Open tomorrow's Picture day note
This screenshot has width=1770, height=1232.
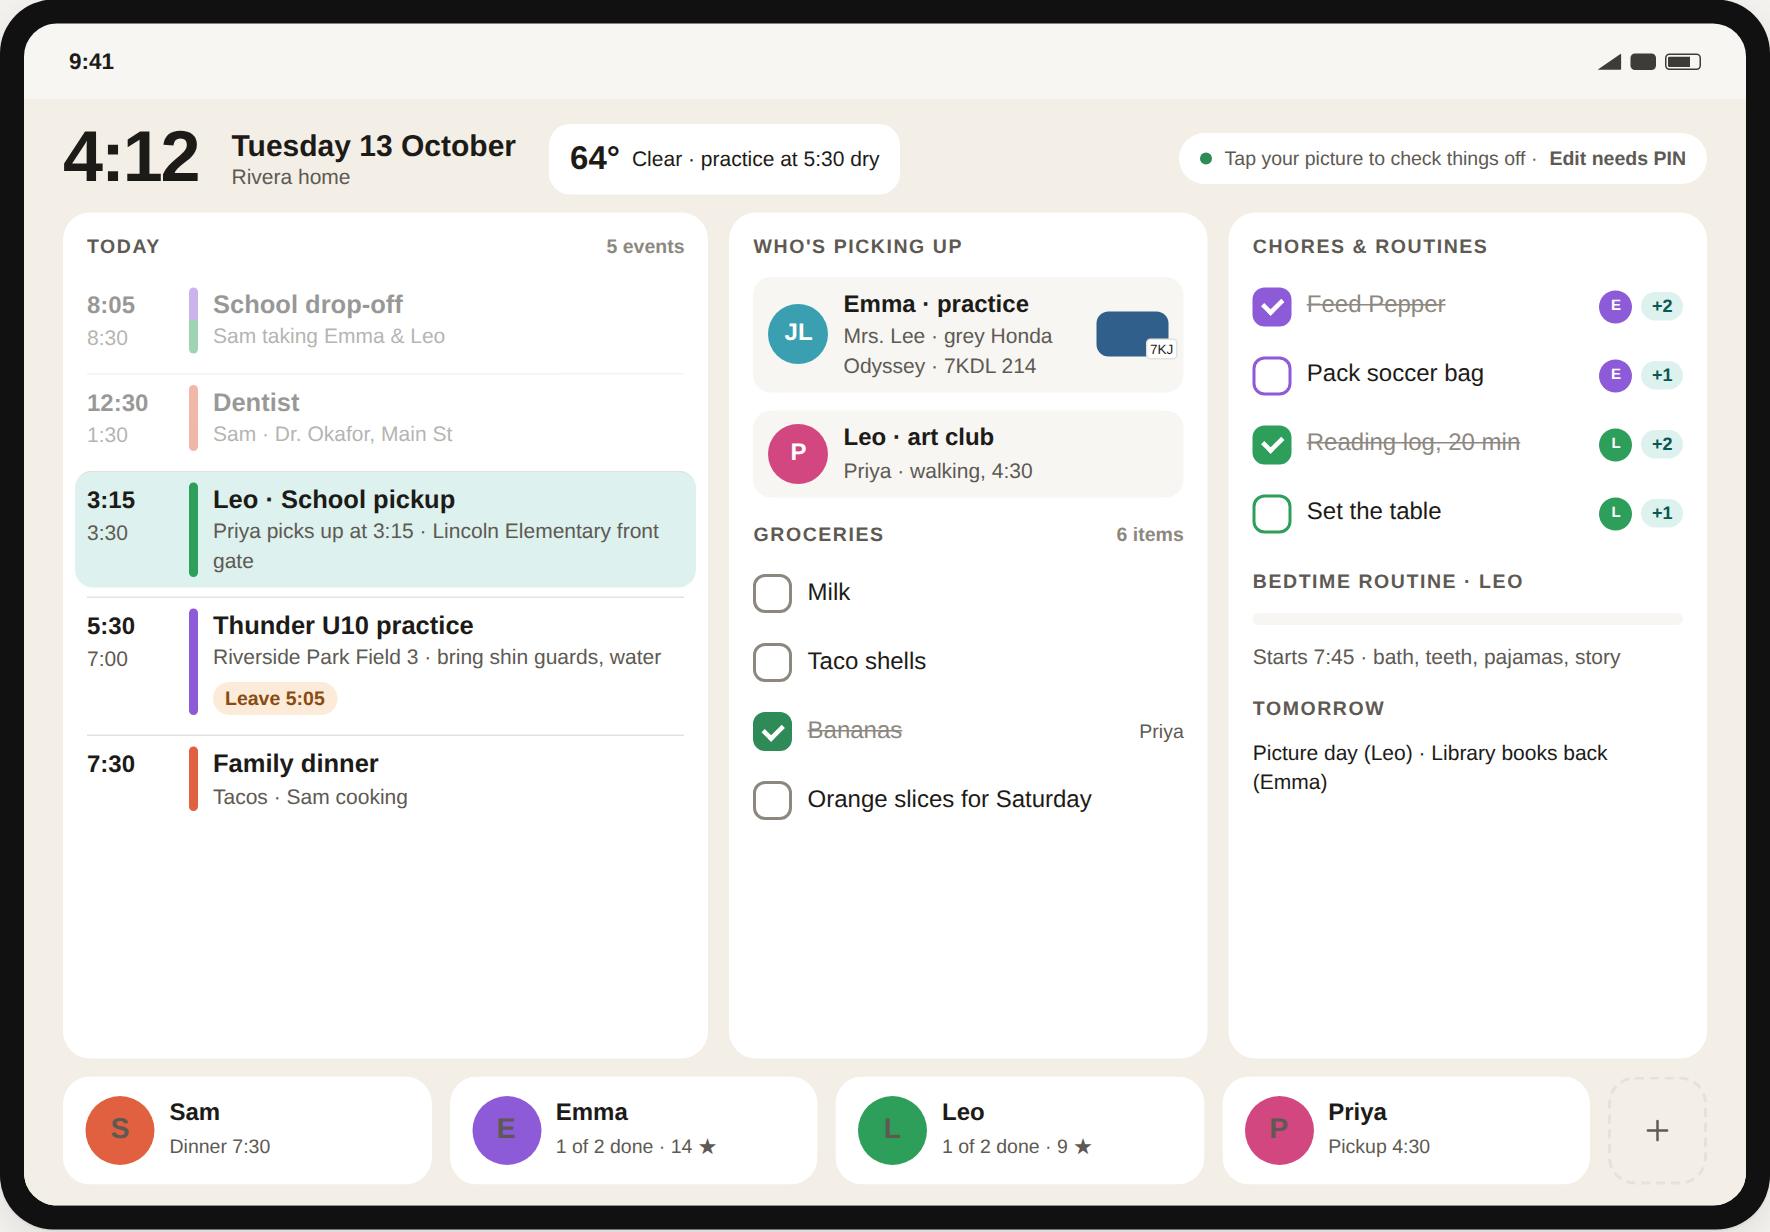coord(1430,767)
